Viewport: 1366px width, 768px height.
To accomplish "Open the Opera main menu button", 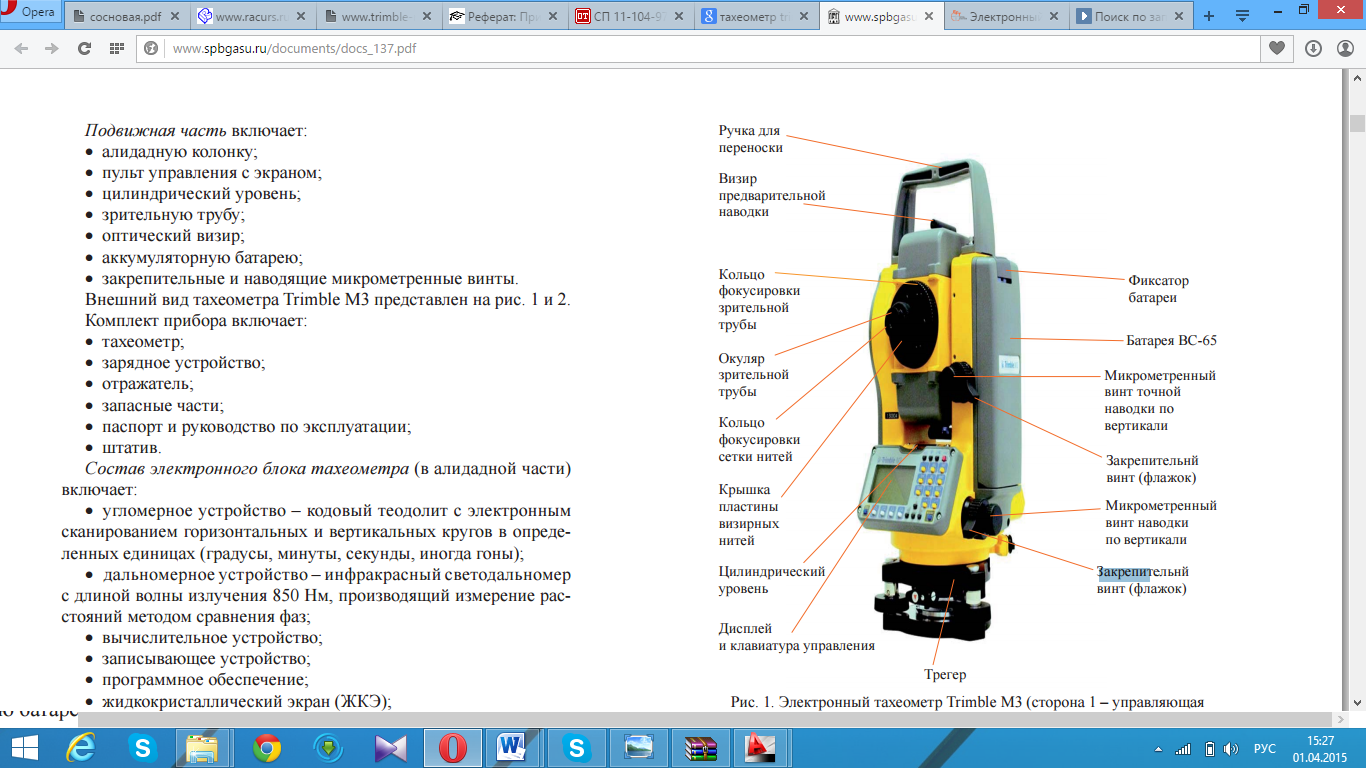I will coord(31,13).
